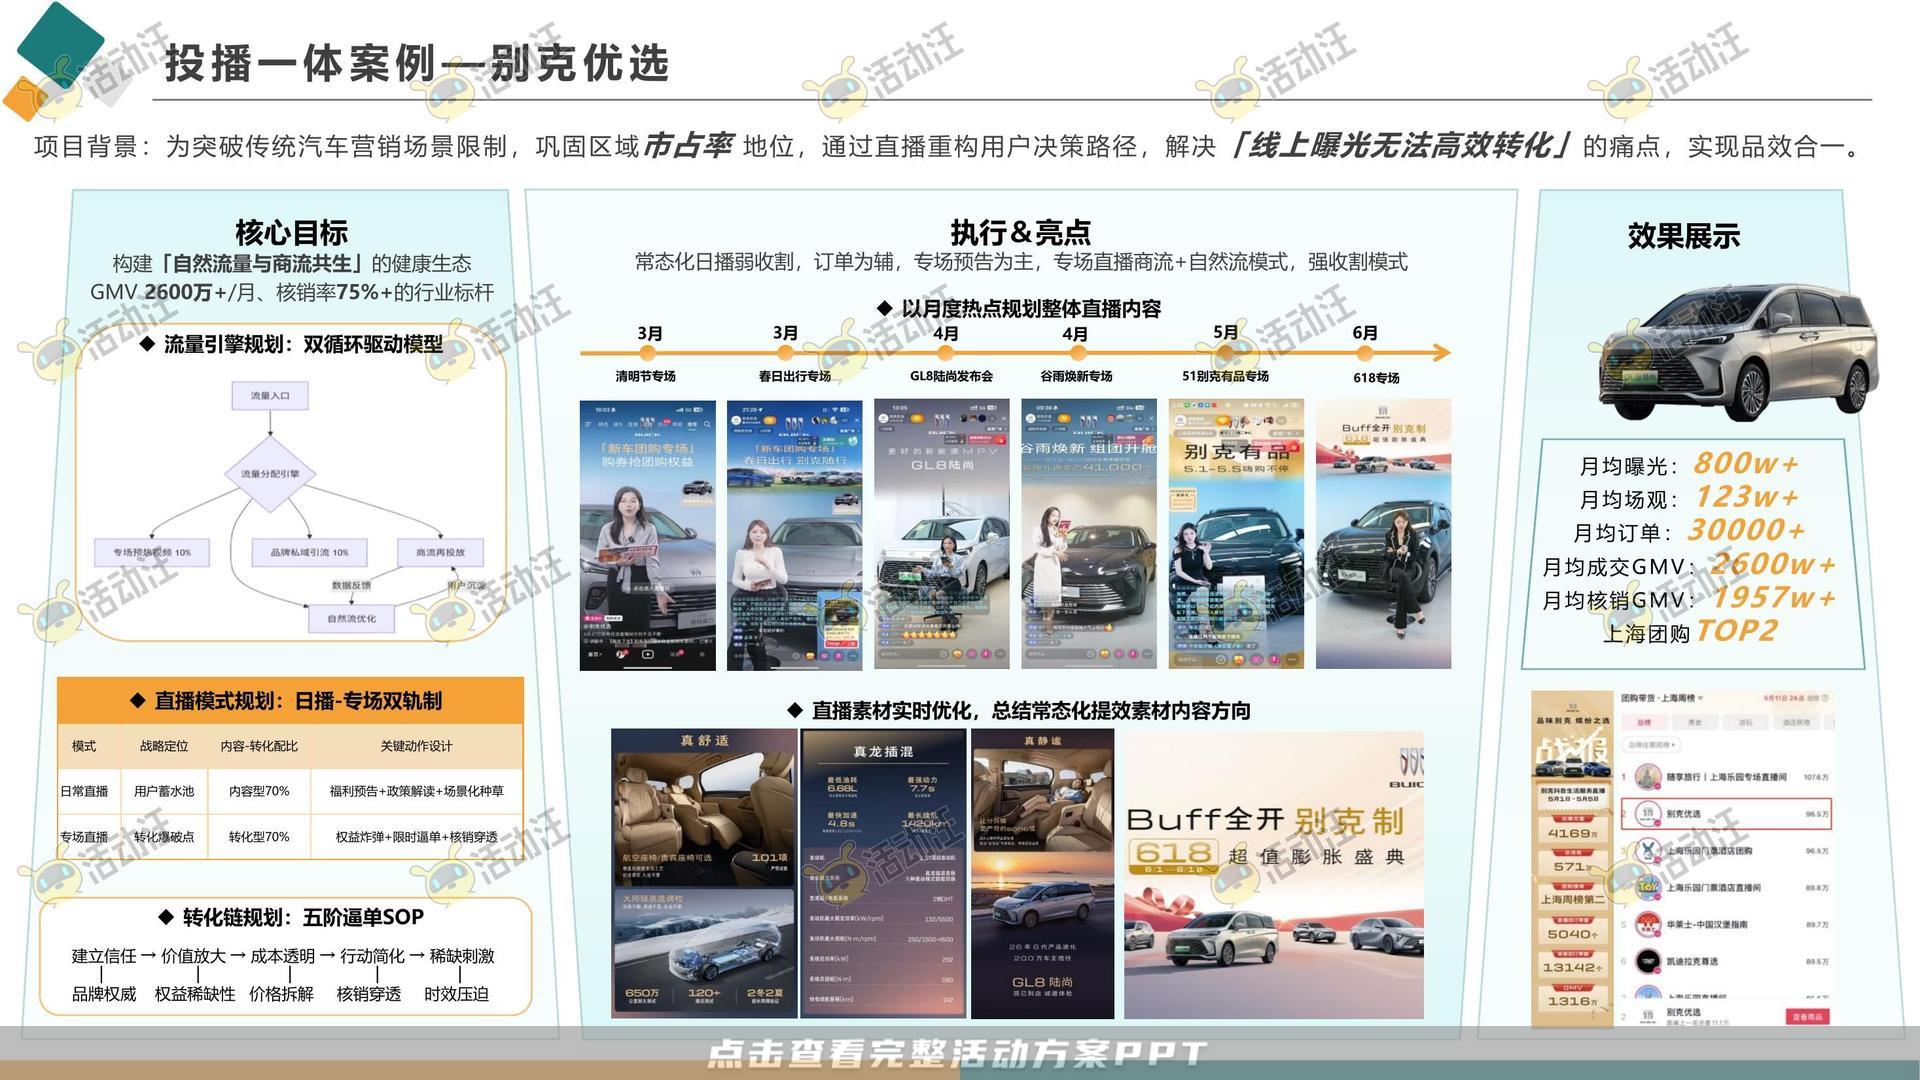This screenshot has height=1080, width=1920.
Task: Click the 点击查看完整活动方案PPT banner
Action: pos(957,1052)
